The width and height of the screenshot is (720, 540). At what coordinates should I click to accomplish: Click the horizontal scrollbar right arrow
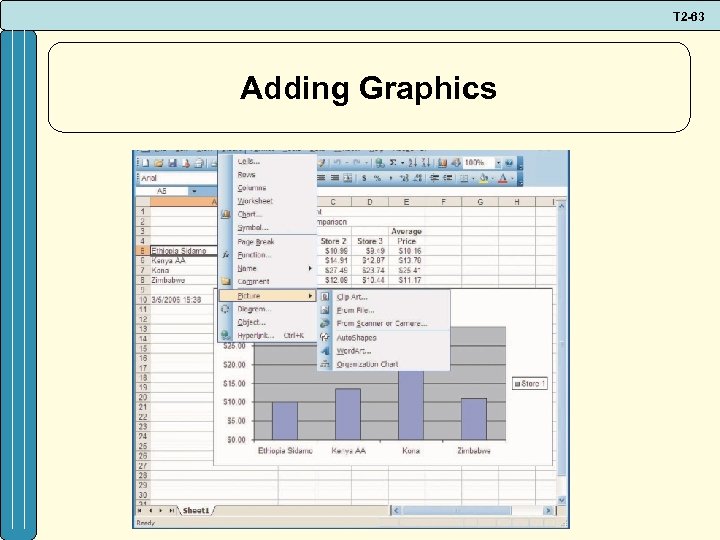[548, 510]
